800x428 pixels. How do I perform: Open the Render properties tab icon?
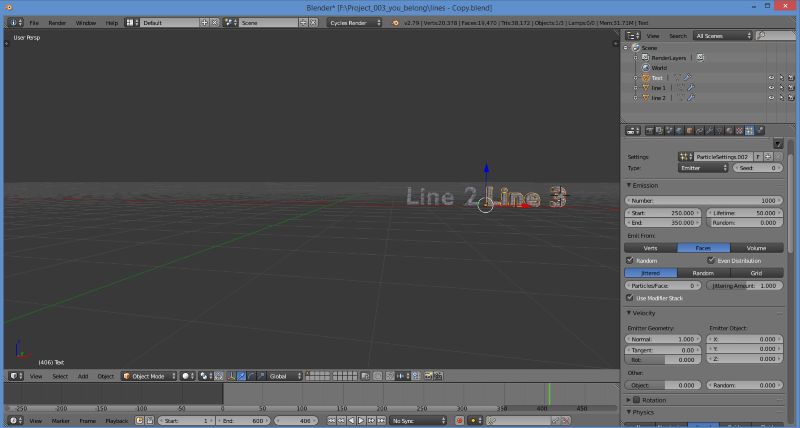[x=649, y=131]
